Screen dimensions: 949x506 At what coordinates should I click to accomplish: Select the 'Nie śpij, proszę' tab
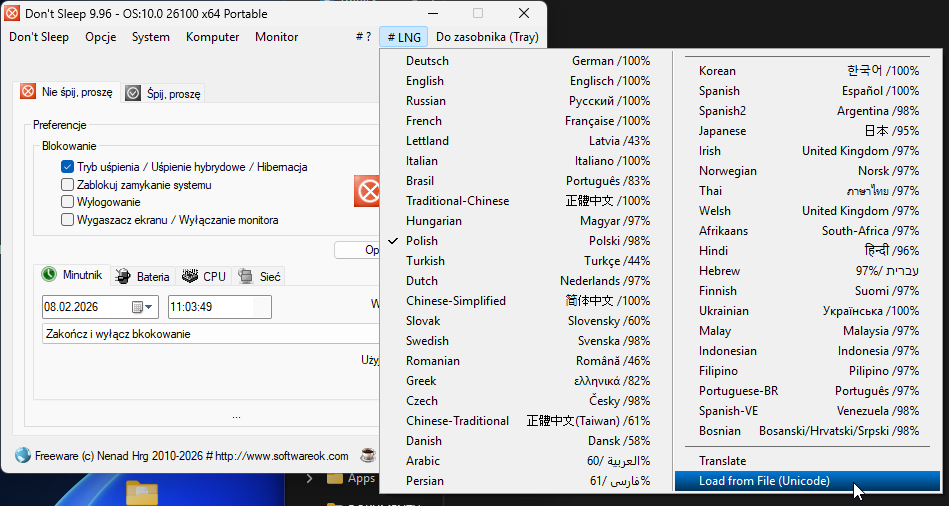click(x=67, y=92)
